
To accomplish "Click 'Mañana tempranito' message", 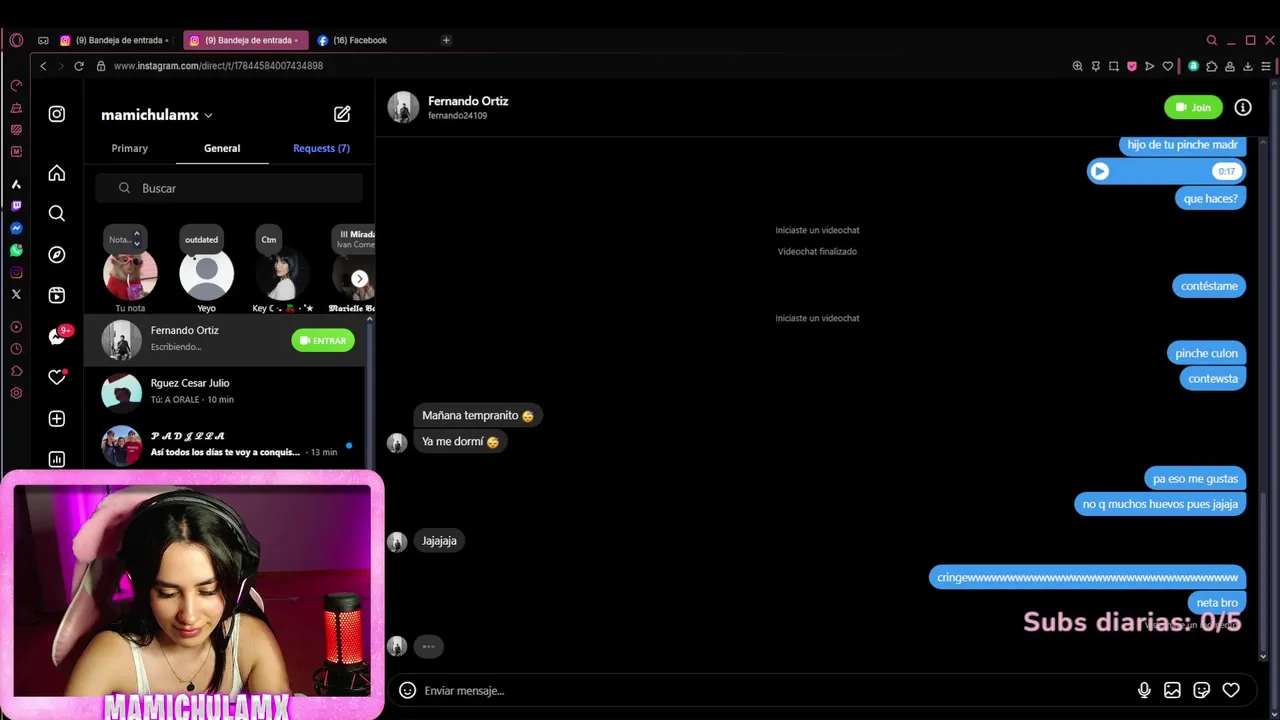I will point(478,415).
